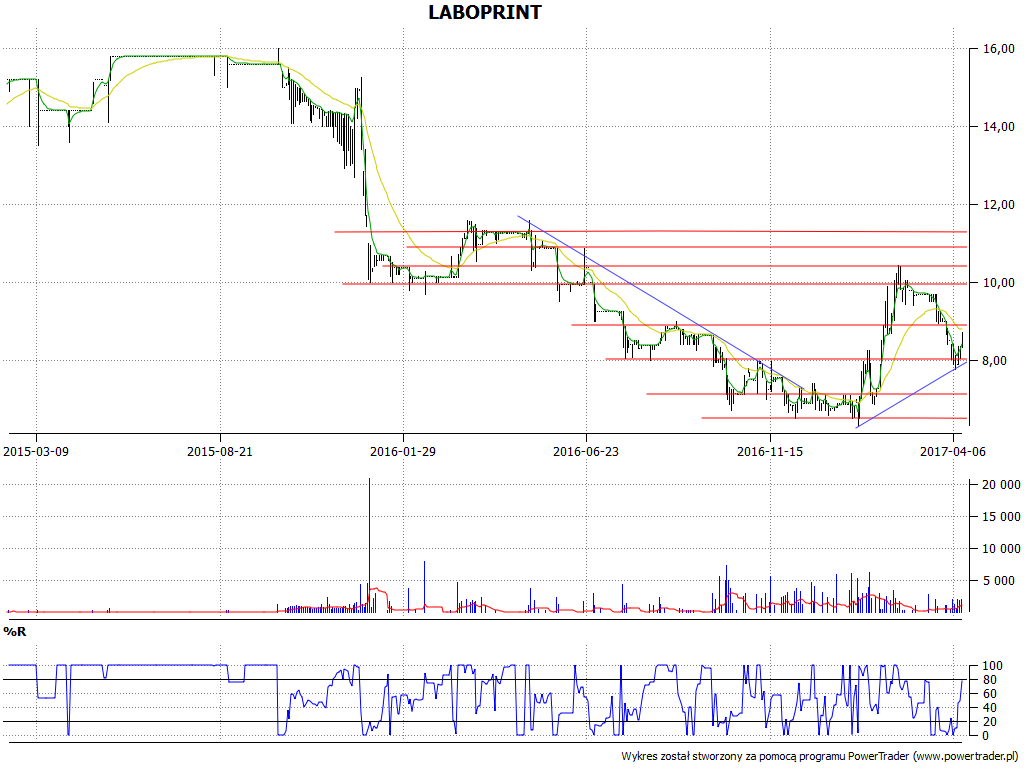Open the PowerTrader credit footer text

(820, 756)
